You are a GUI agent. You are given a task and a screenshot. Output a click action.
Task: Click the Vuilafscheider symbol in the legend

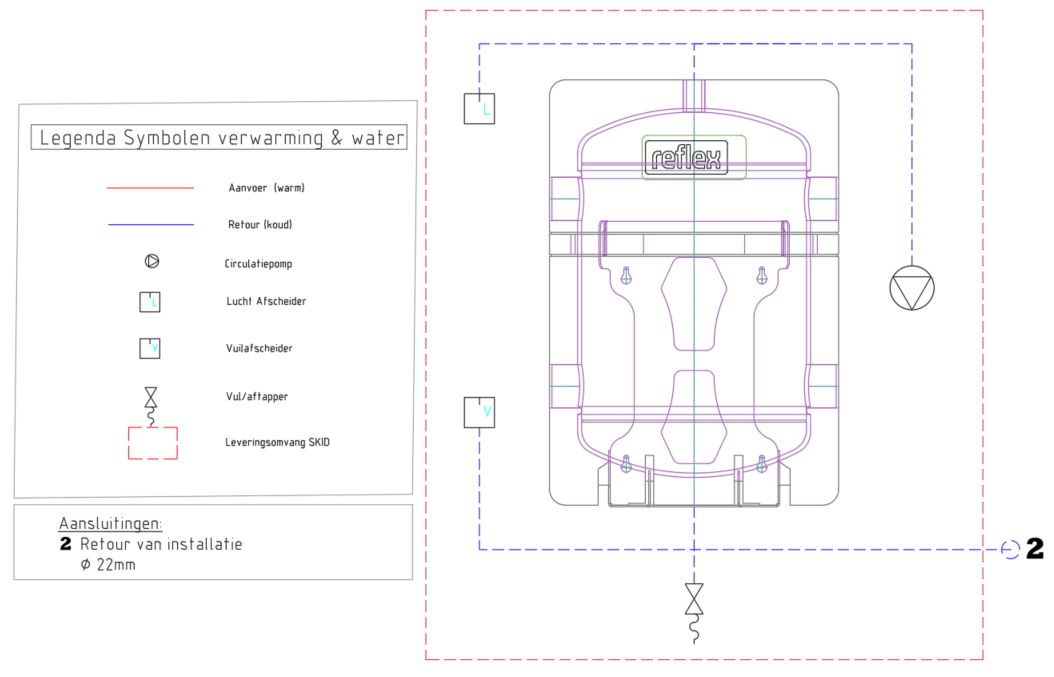coord(150,348)
